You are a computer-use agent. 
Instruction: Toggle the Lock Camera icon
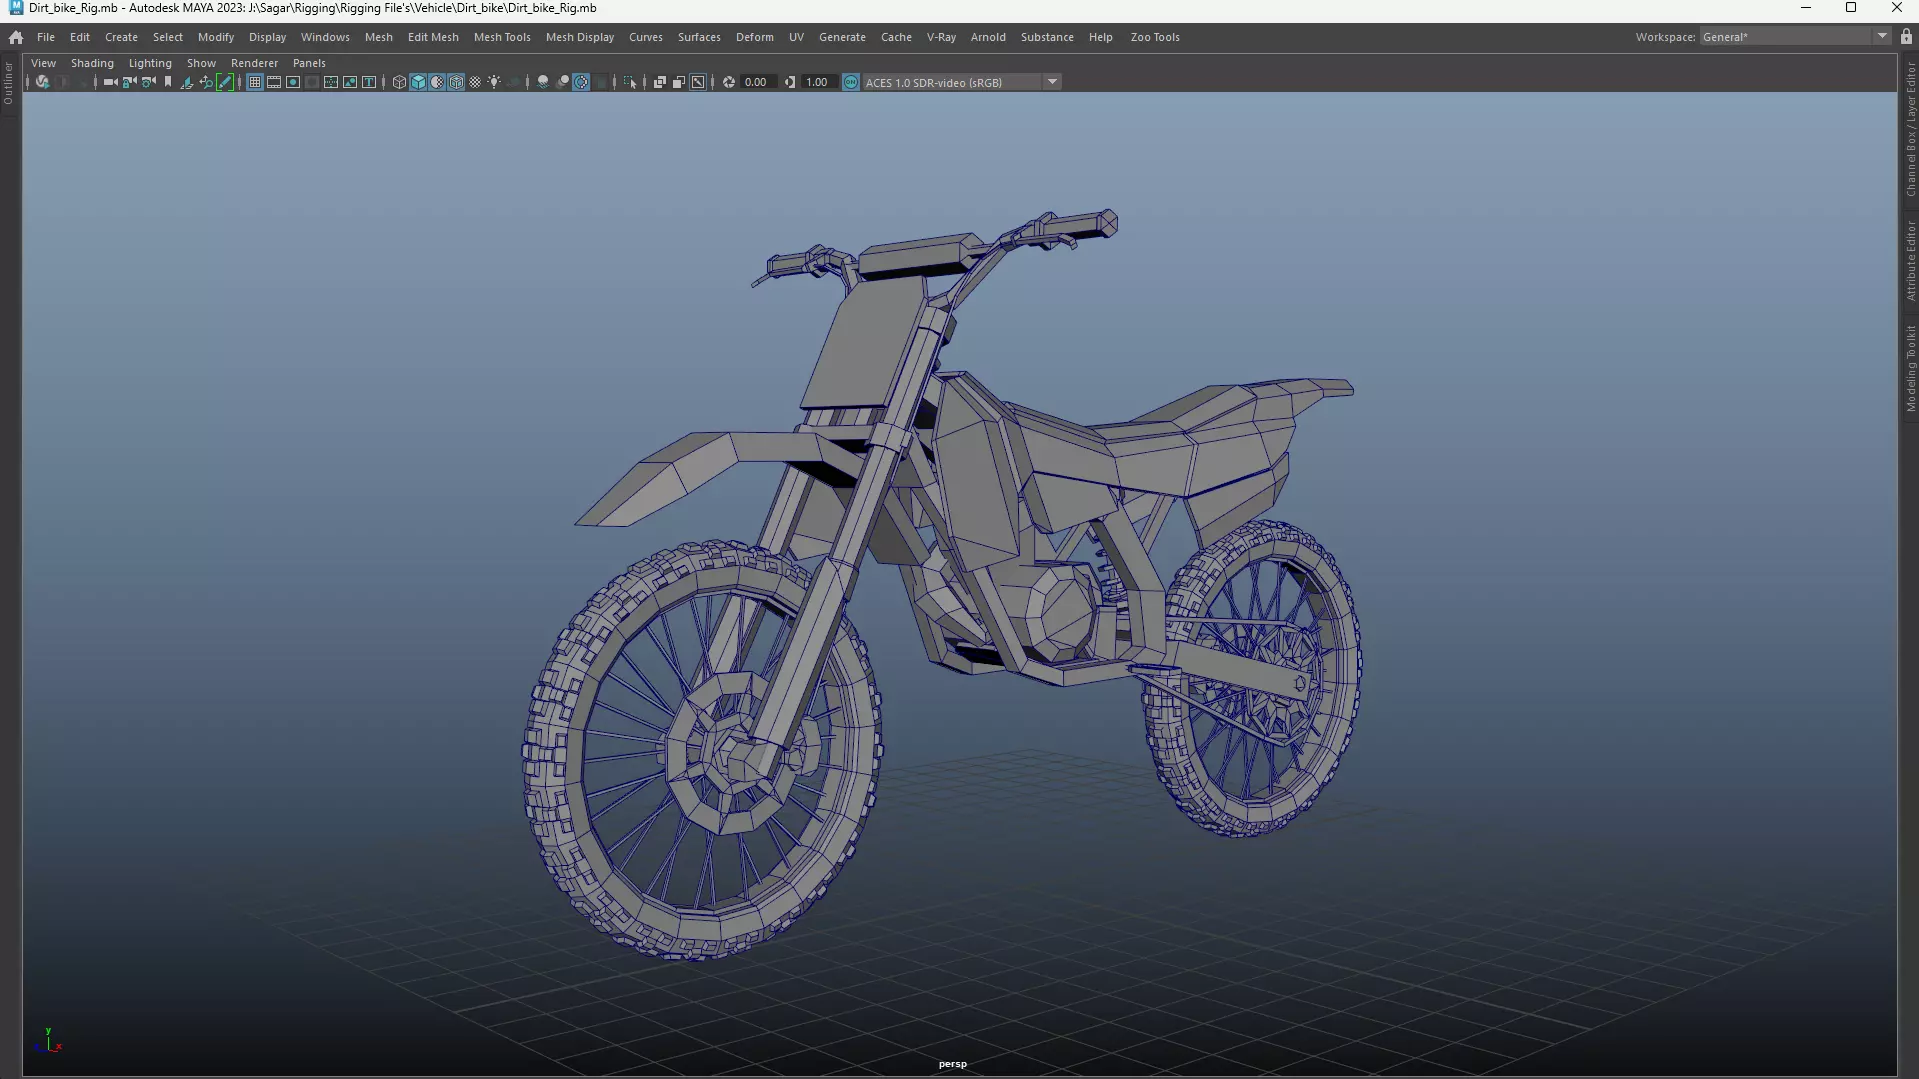coord(129,82)
